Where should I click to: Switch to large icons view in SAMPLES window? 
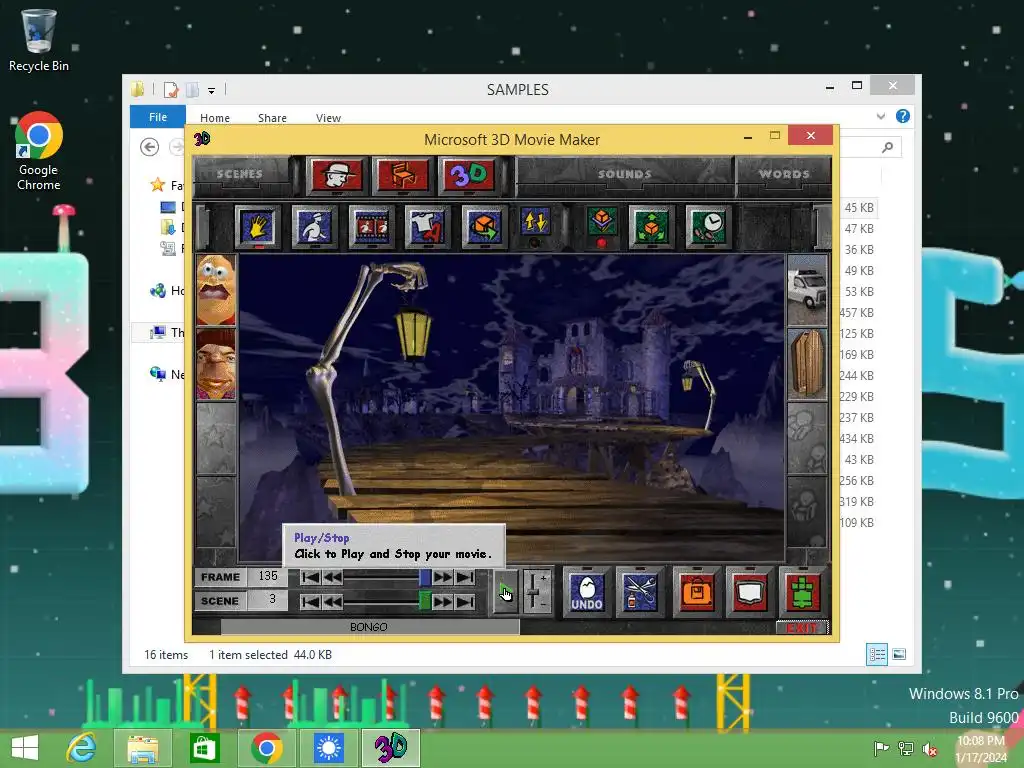click(x=899, y=654)
